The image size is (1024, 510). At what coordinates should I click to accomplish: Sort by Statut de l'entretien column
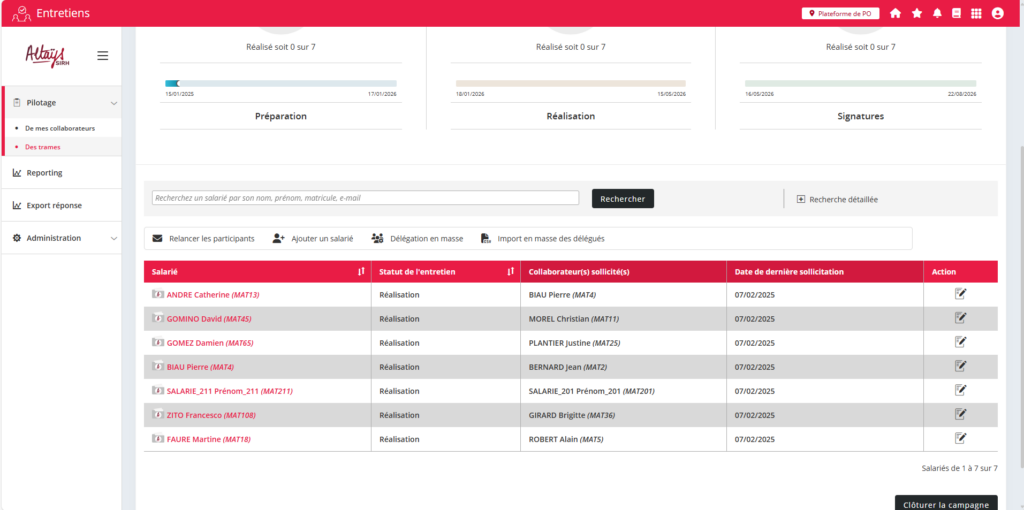click(511, 272)
